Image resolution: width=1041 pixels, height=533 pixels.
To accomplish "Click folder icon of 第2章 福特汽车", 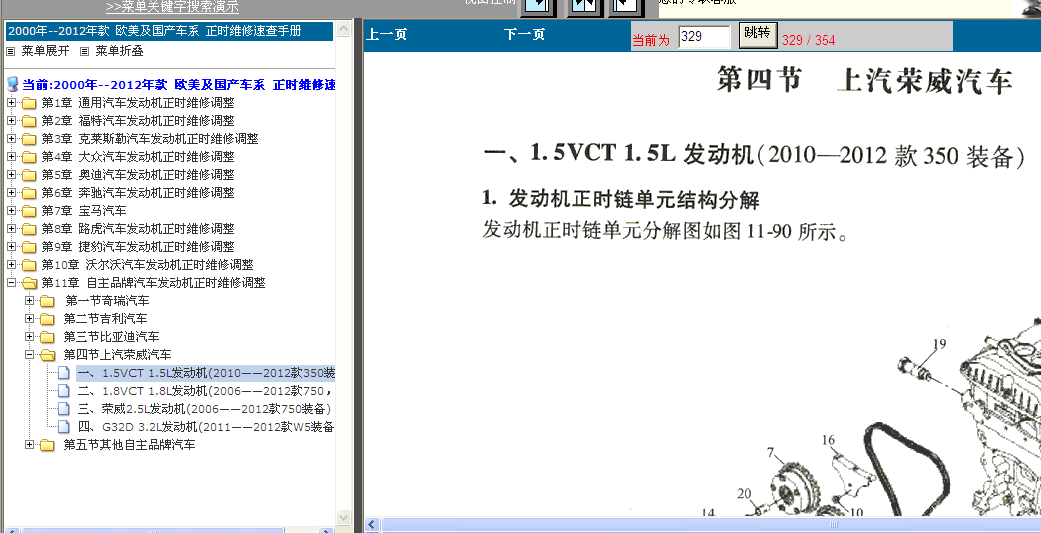I will click(x=29, y=121).
